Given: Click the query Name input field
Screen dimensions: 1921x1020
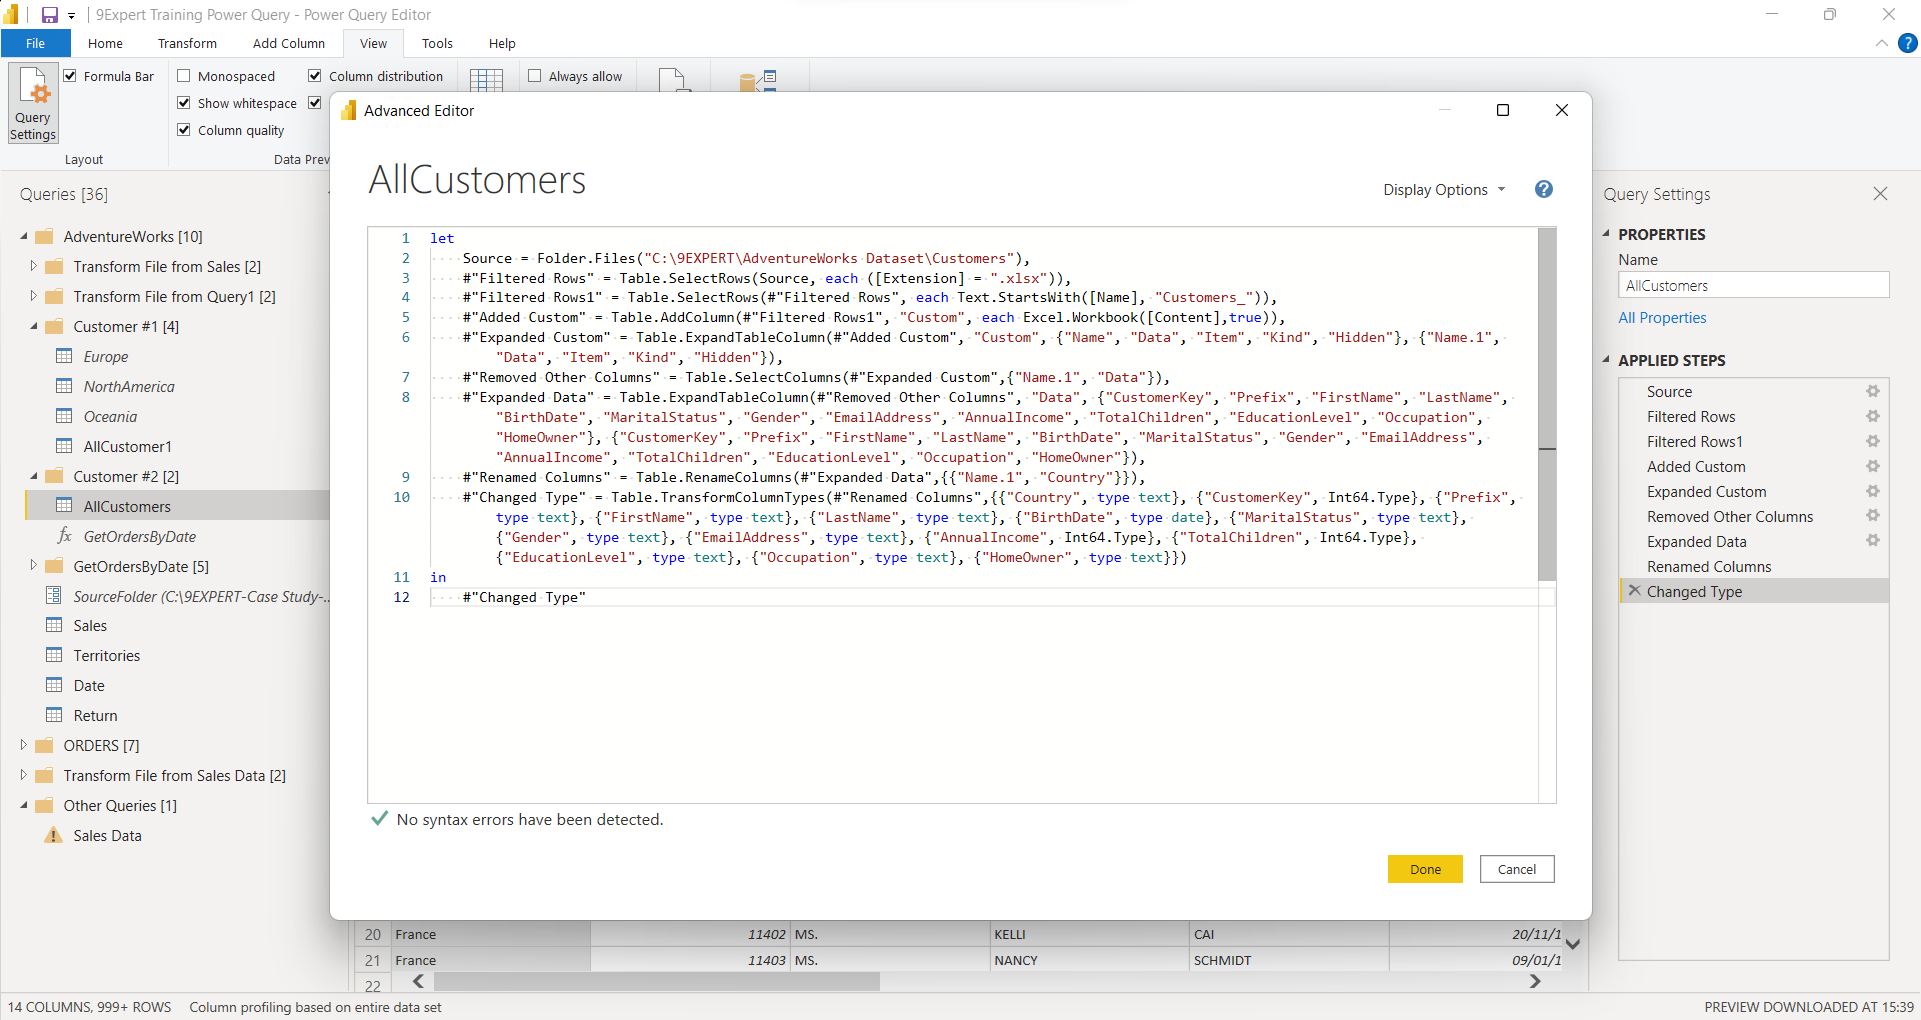Looking at the screenshot, I should pos(1753,285).
